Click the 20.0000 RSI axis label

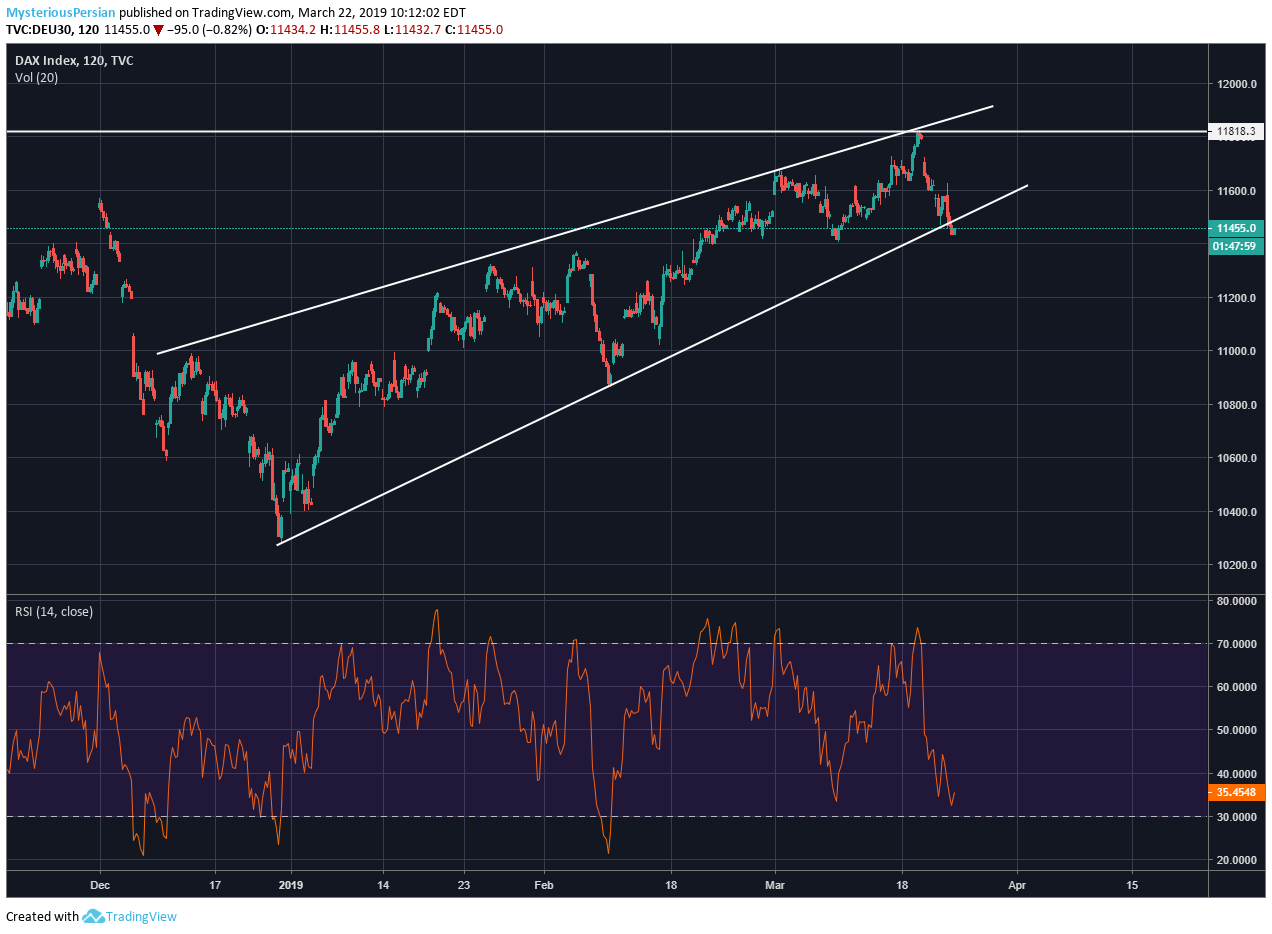click(x=1236, y=860)
